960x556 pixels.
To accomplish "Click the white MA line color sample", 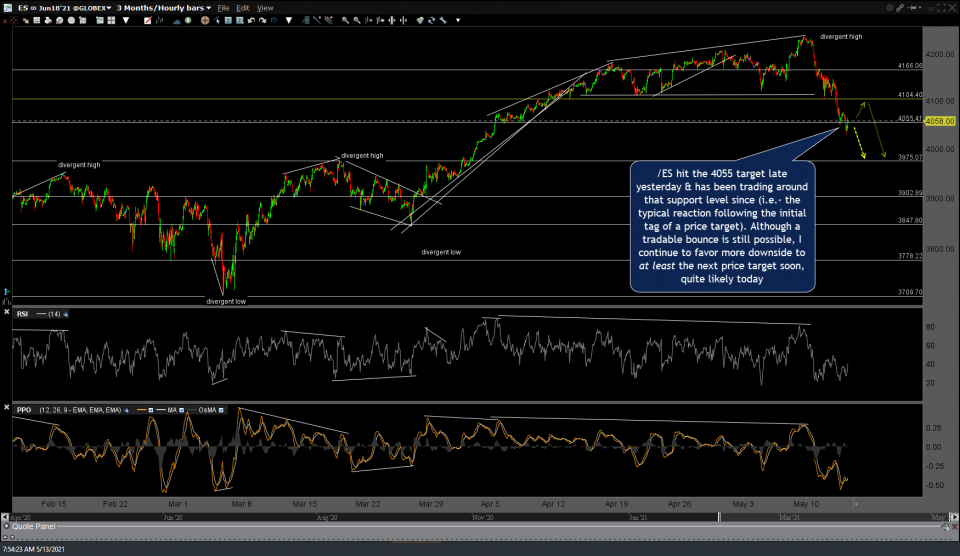I will tap(161, 410).
